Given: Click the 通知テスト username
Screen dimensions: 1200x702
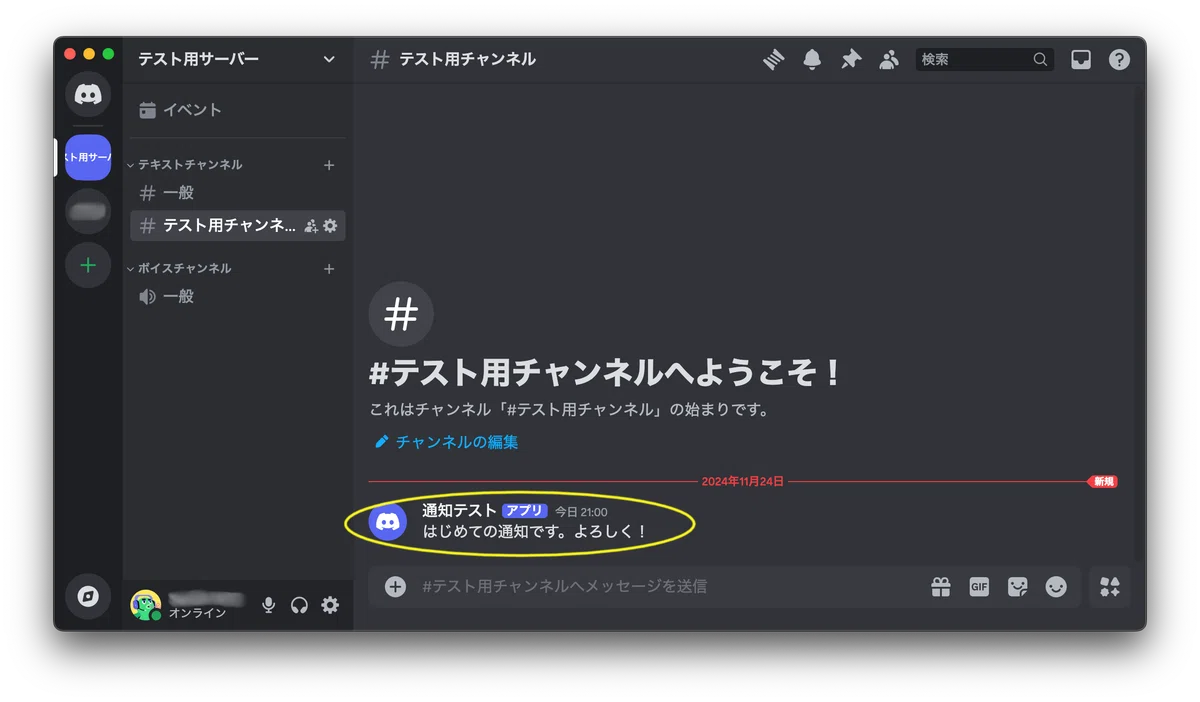Looking at the screenshot, I should click(x=459, y=511).
